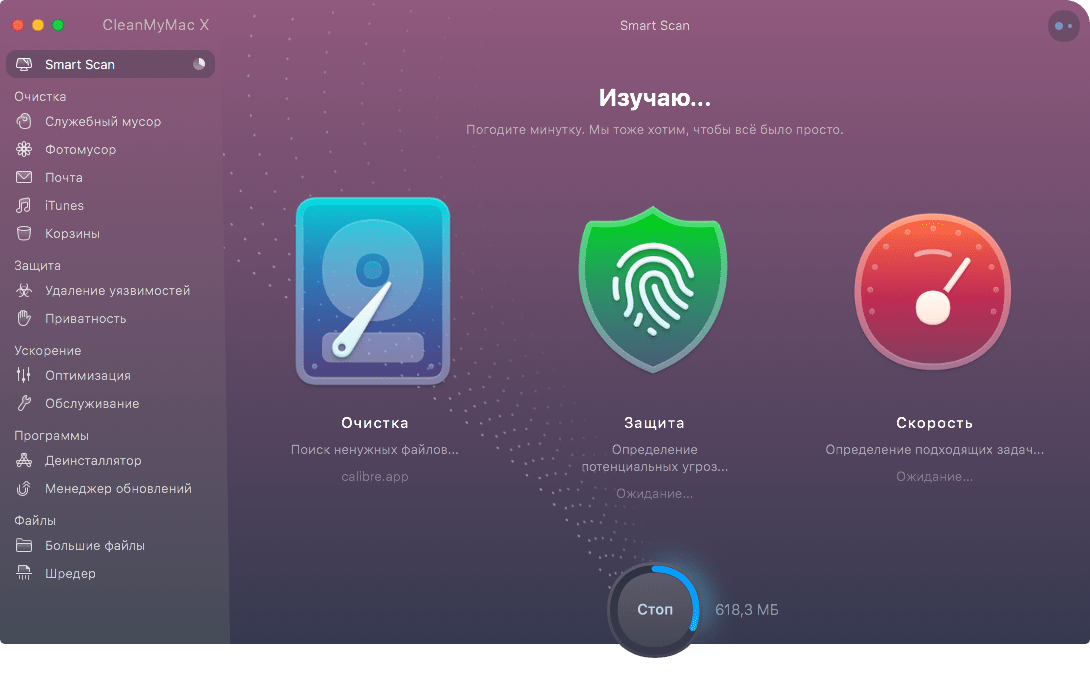Click the Защита sidebar section header

pos(38,265)
